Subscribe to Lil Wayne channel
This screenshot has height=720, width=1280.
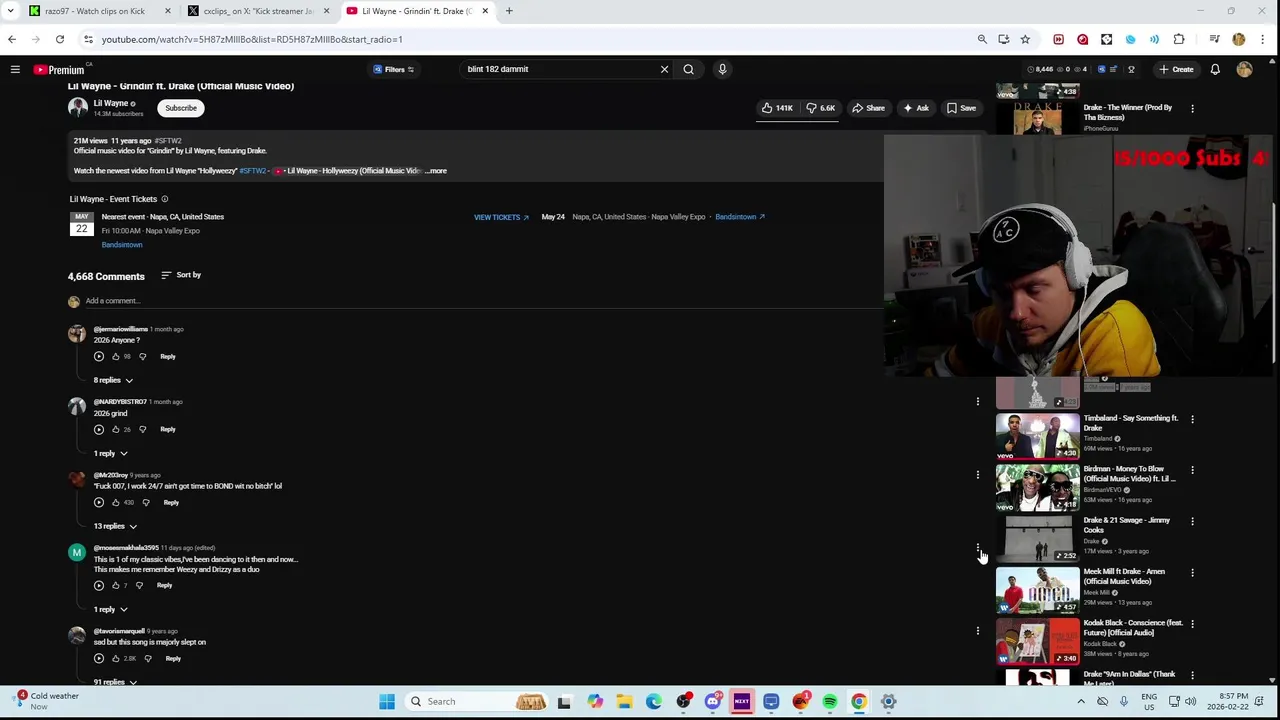tap(181, 108)
